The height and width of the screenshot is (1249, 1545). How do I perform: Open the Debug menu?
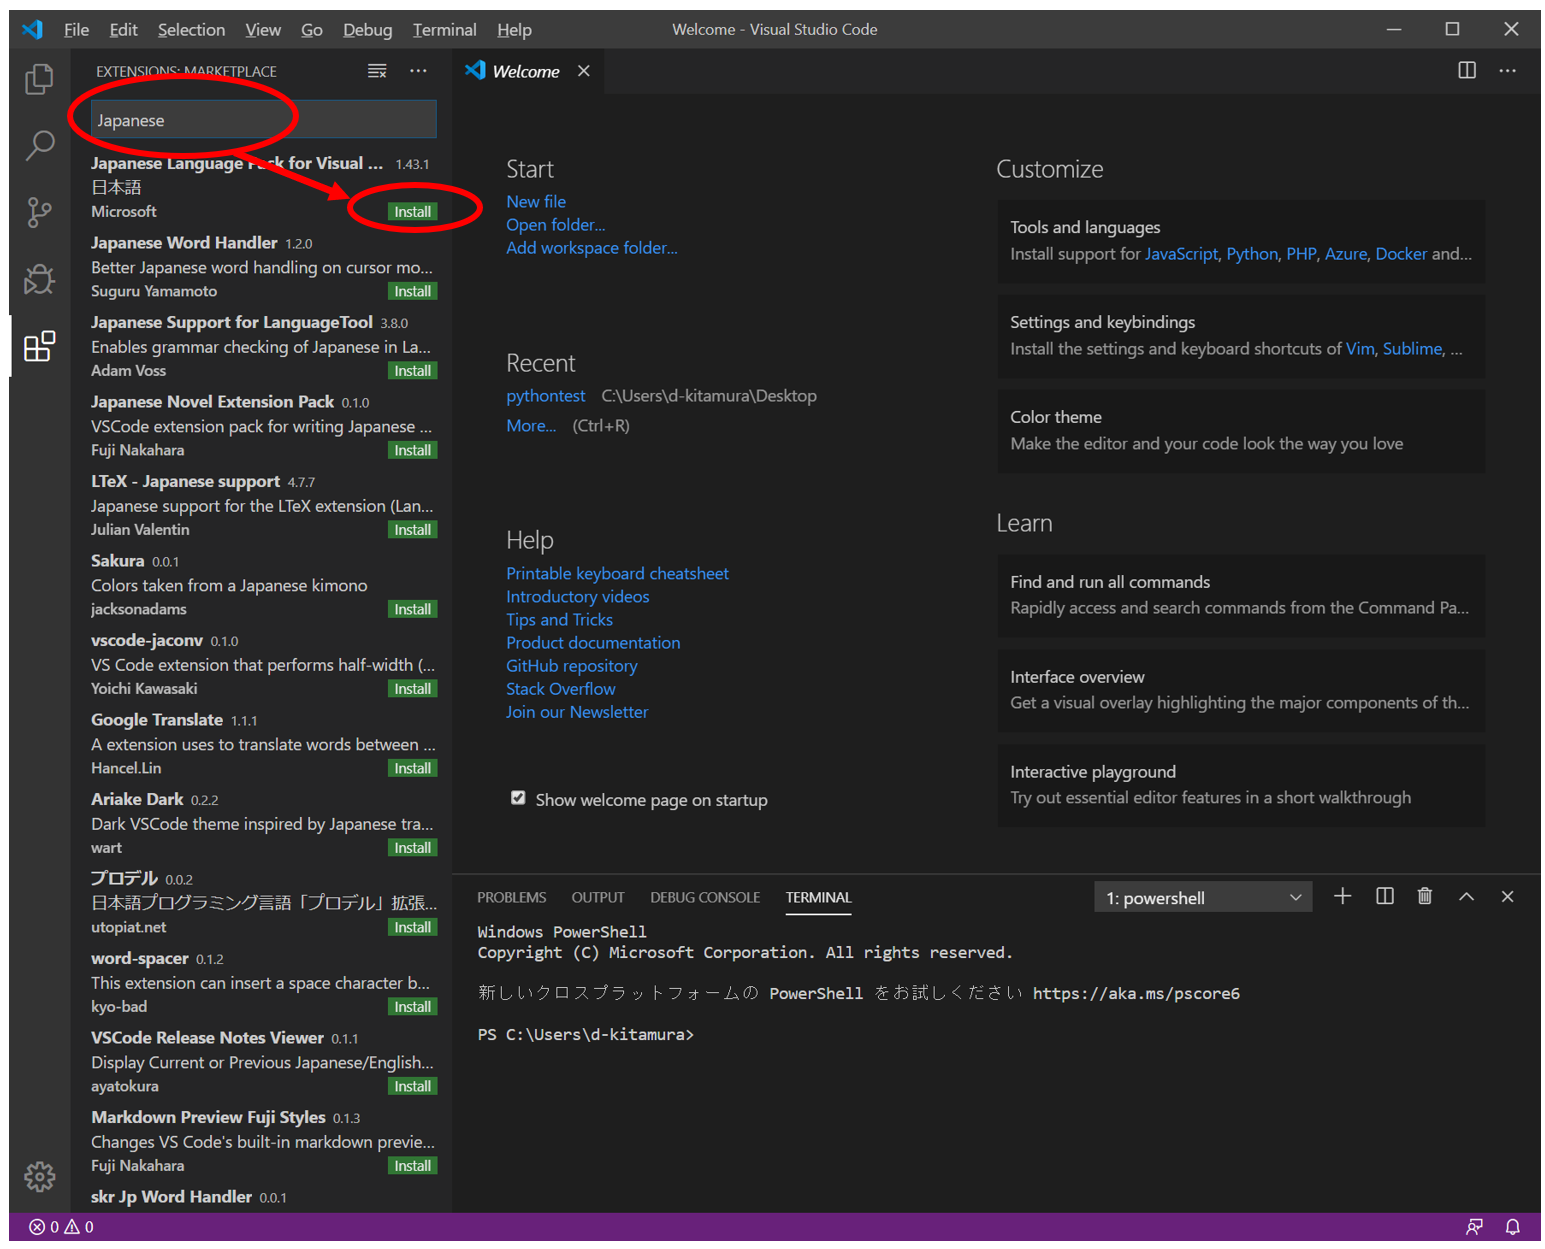point(367,30)
